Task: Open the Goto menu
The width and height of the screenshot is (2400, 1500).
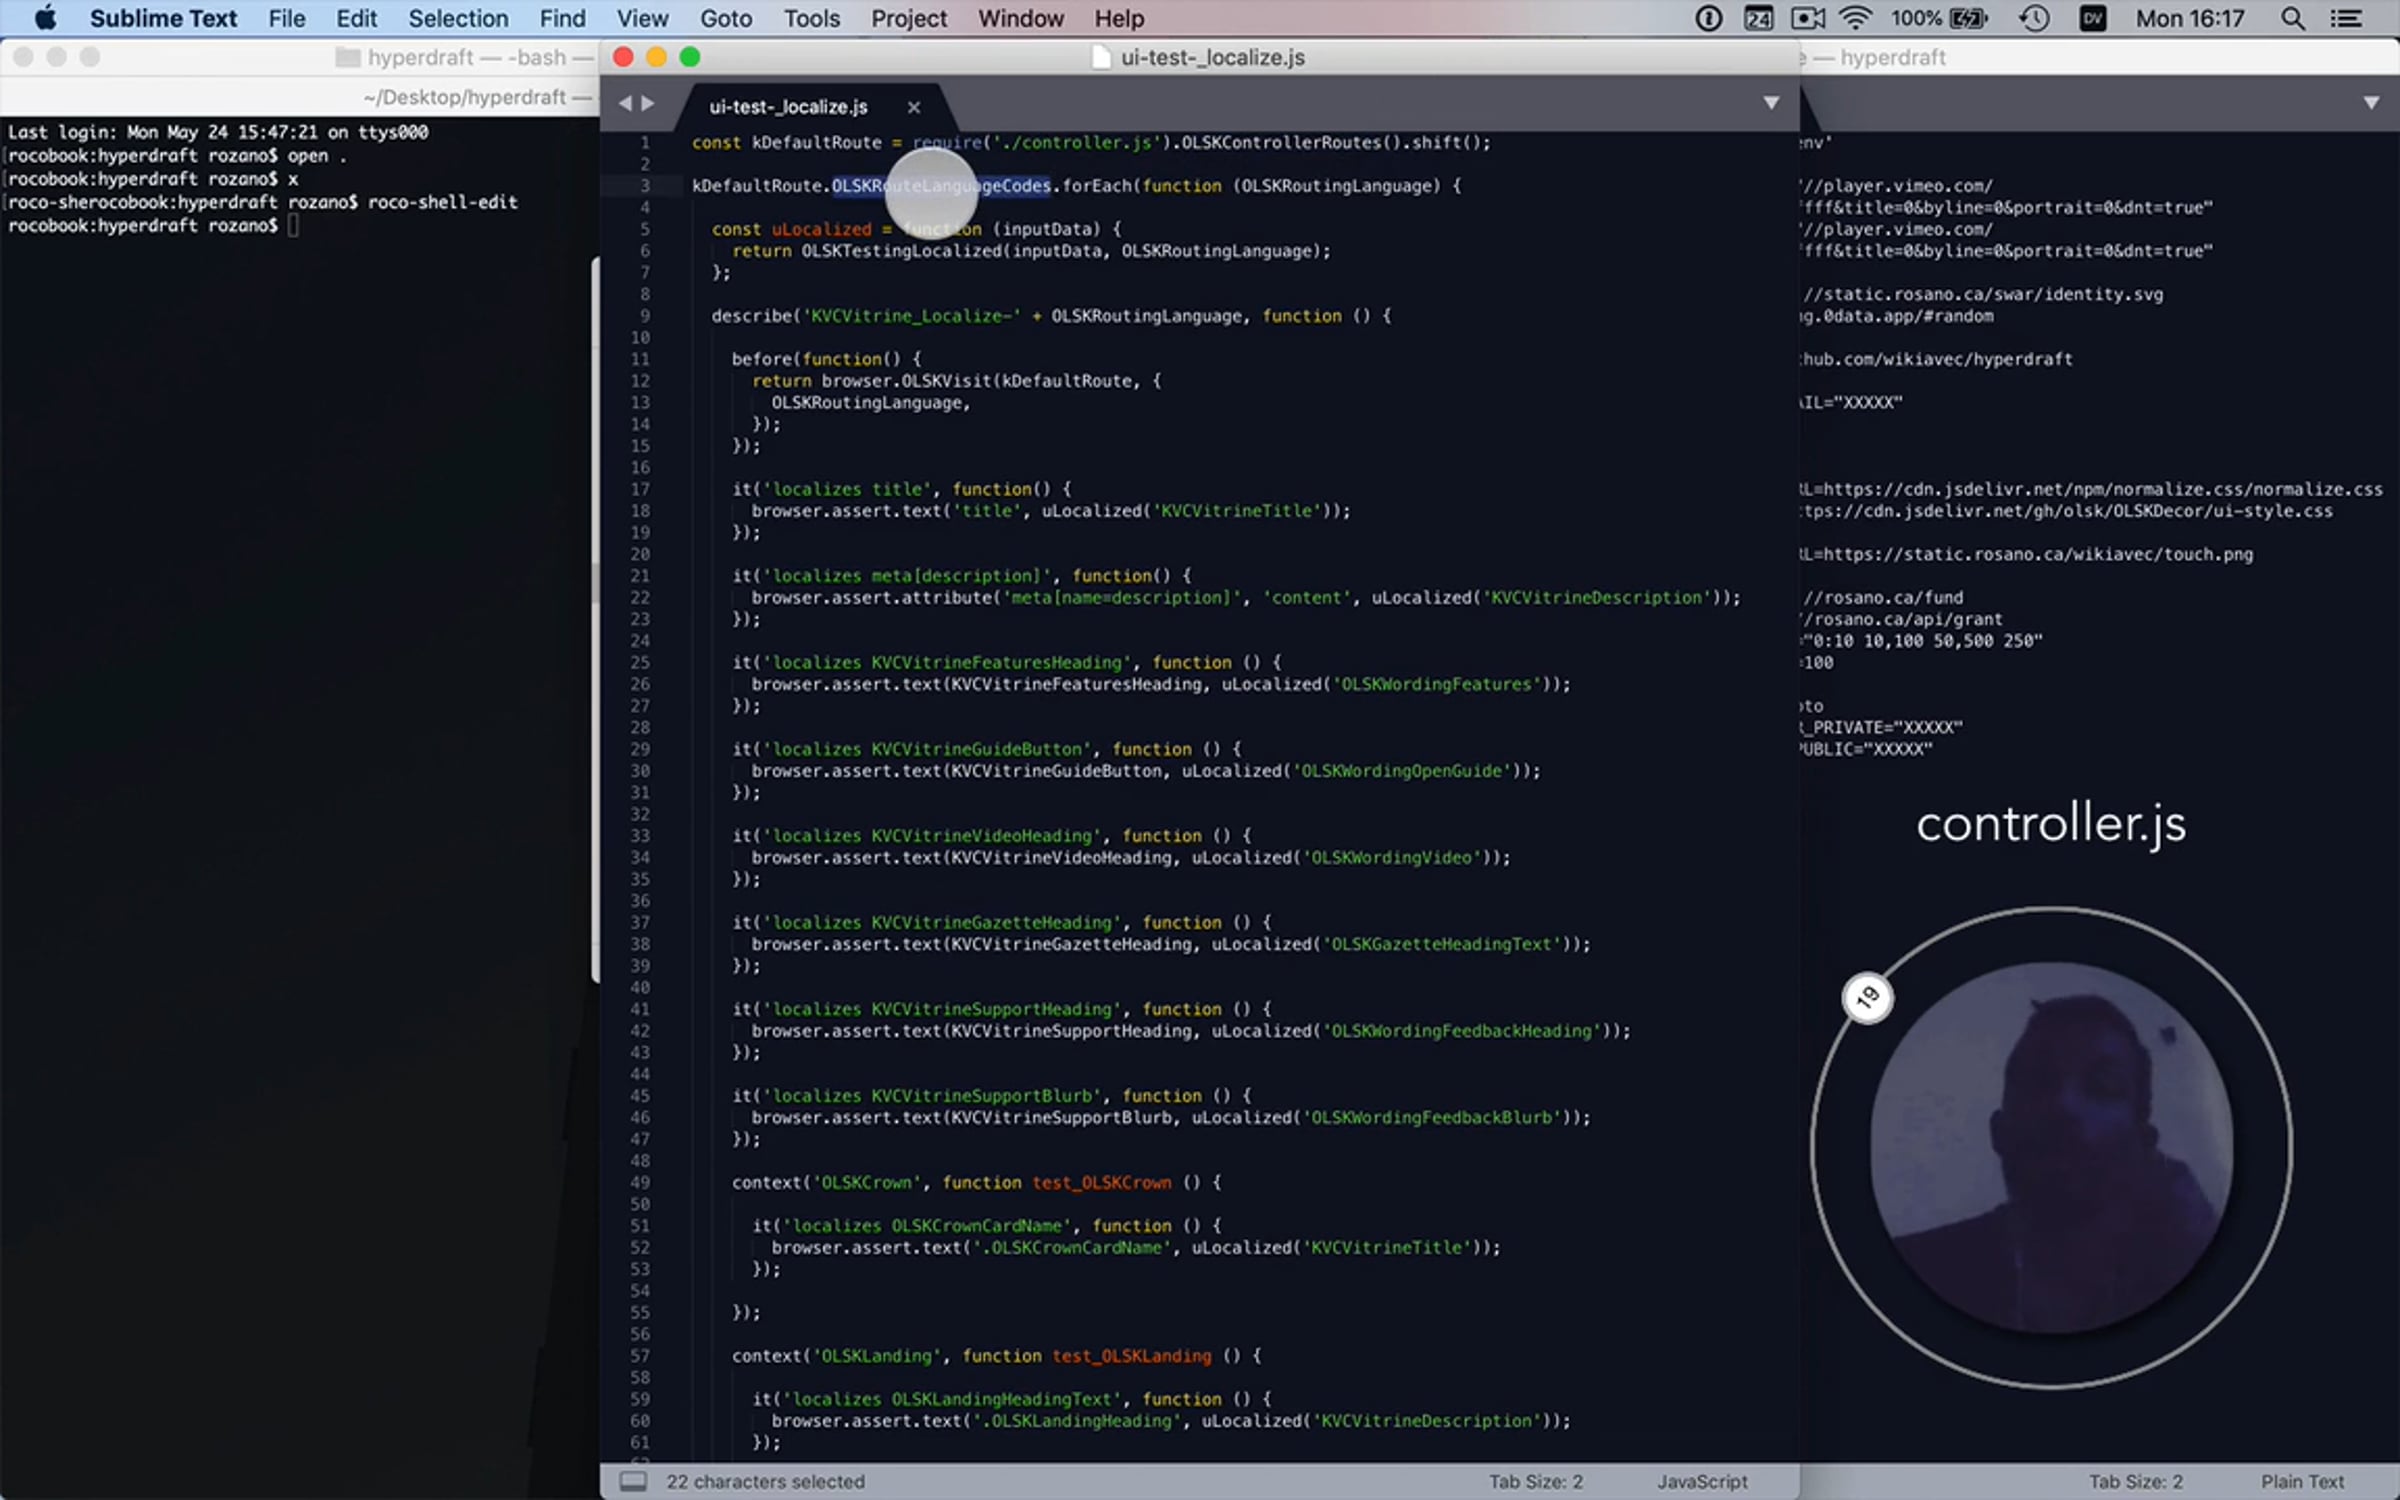Action: (726, 19)
